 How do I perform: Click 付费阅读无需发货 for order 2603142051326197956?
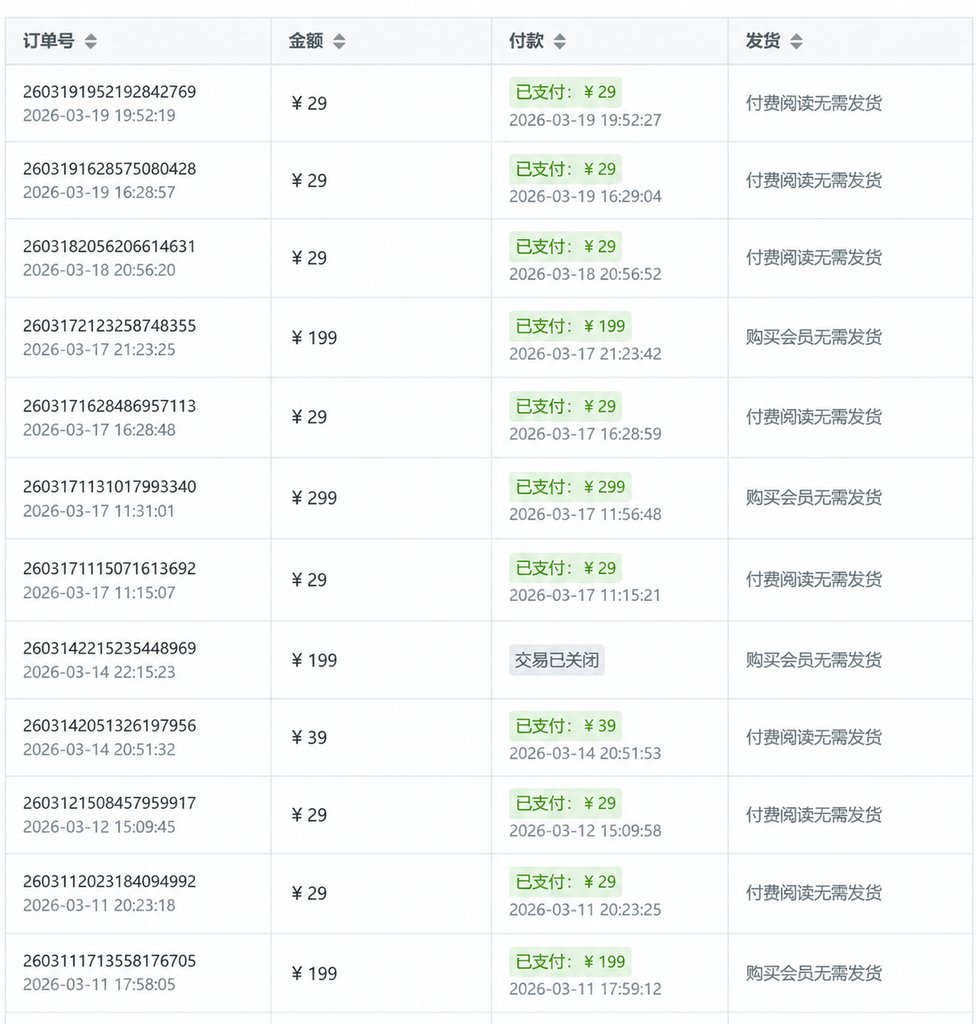pyautogui.click(x=814, y=737)
